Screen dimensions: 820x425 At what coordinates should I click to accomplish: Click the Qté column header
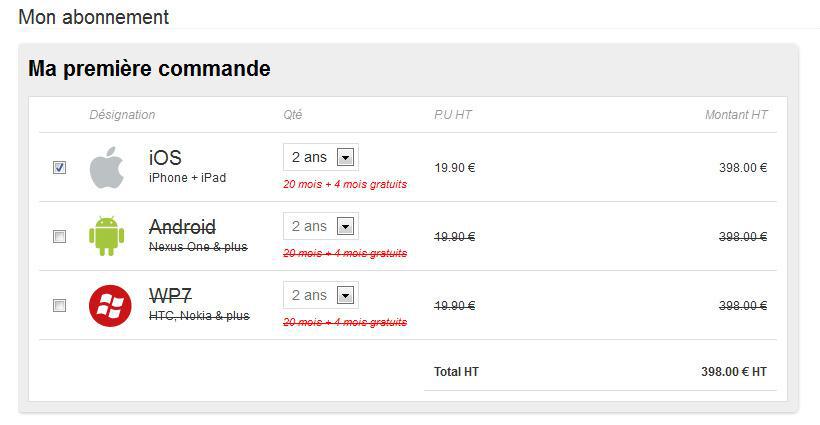click(293, 115)
